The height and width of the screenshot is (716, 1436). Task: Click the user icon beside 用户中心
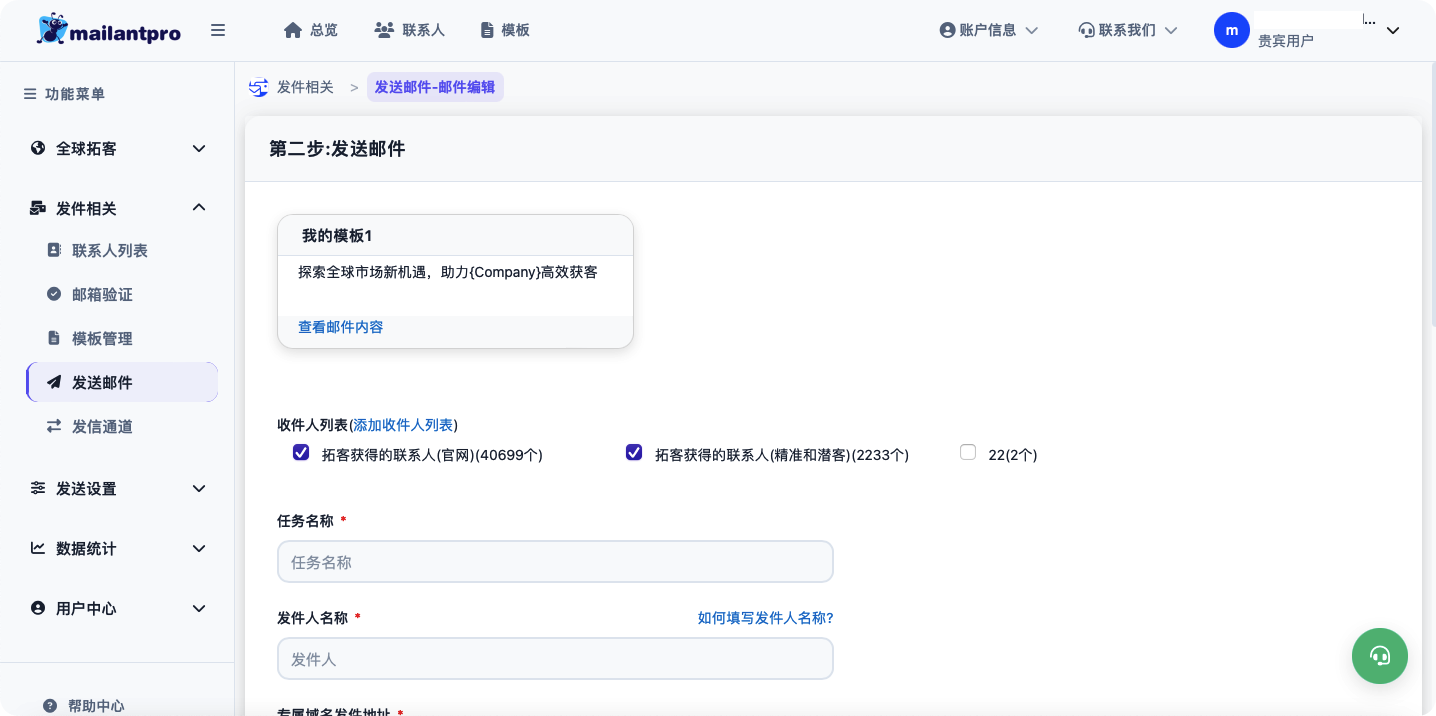[38, 608]
